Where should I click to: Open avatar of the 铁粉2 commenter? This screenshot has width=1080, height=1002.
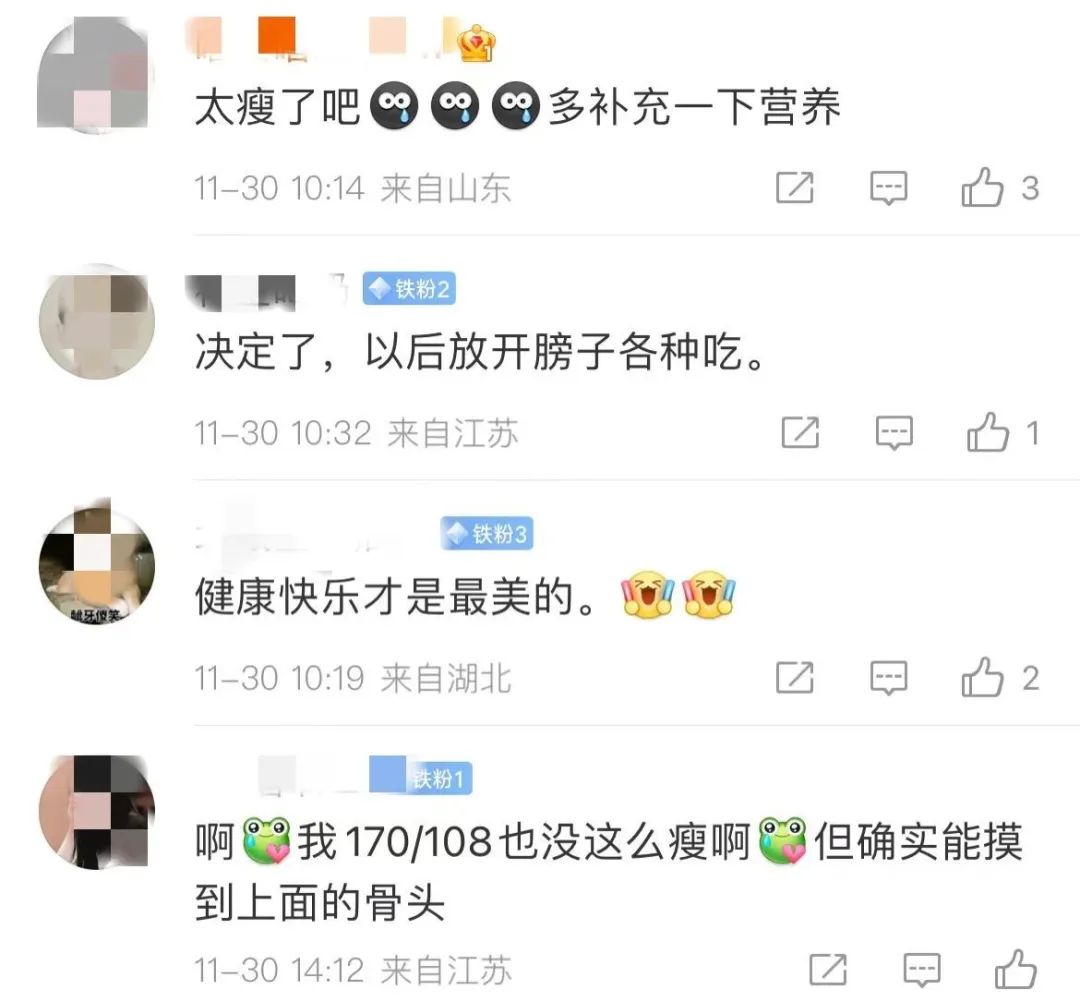pyautogui.click(x=96, y=321)
